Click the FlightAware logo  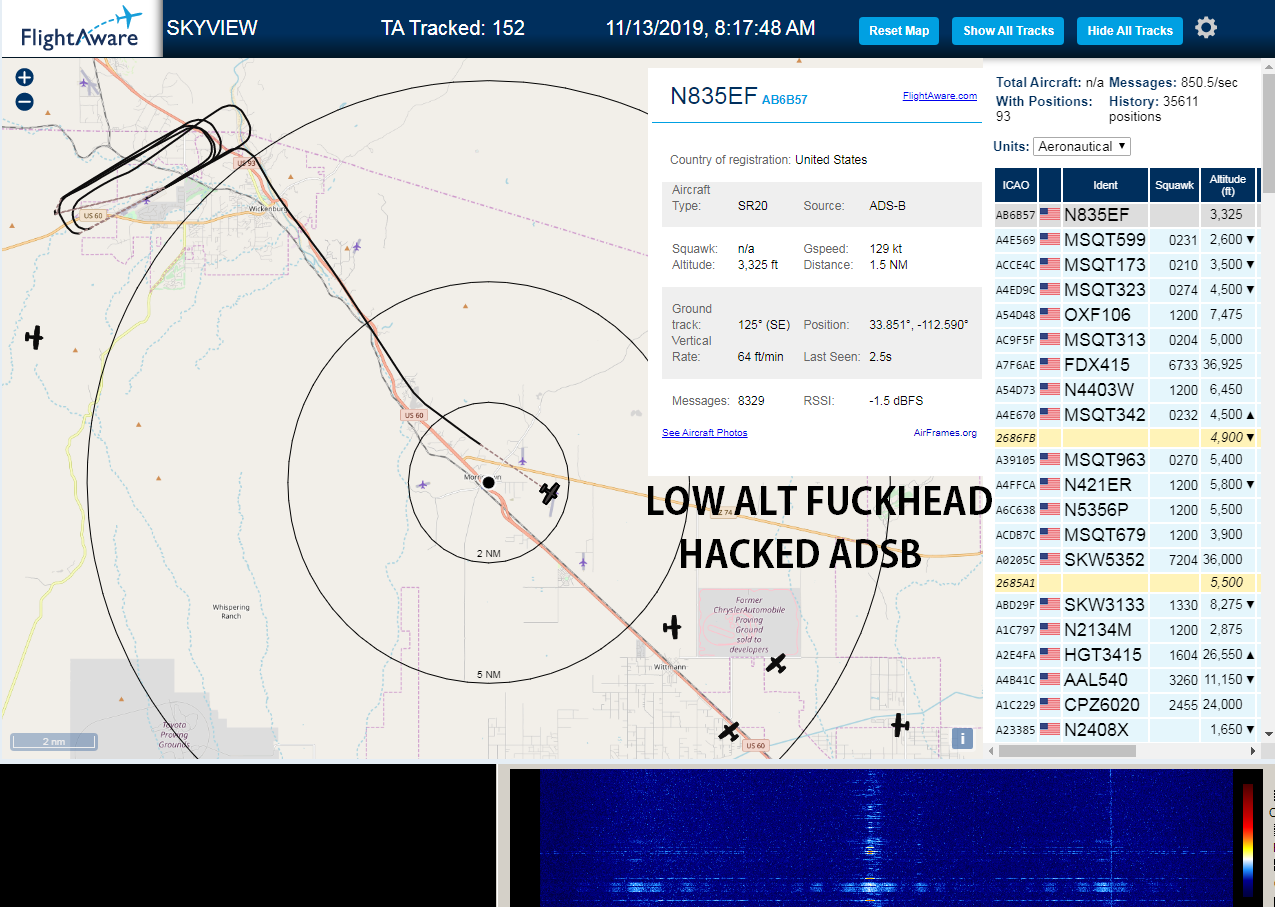[x=81, y=29]
